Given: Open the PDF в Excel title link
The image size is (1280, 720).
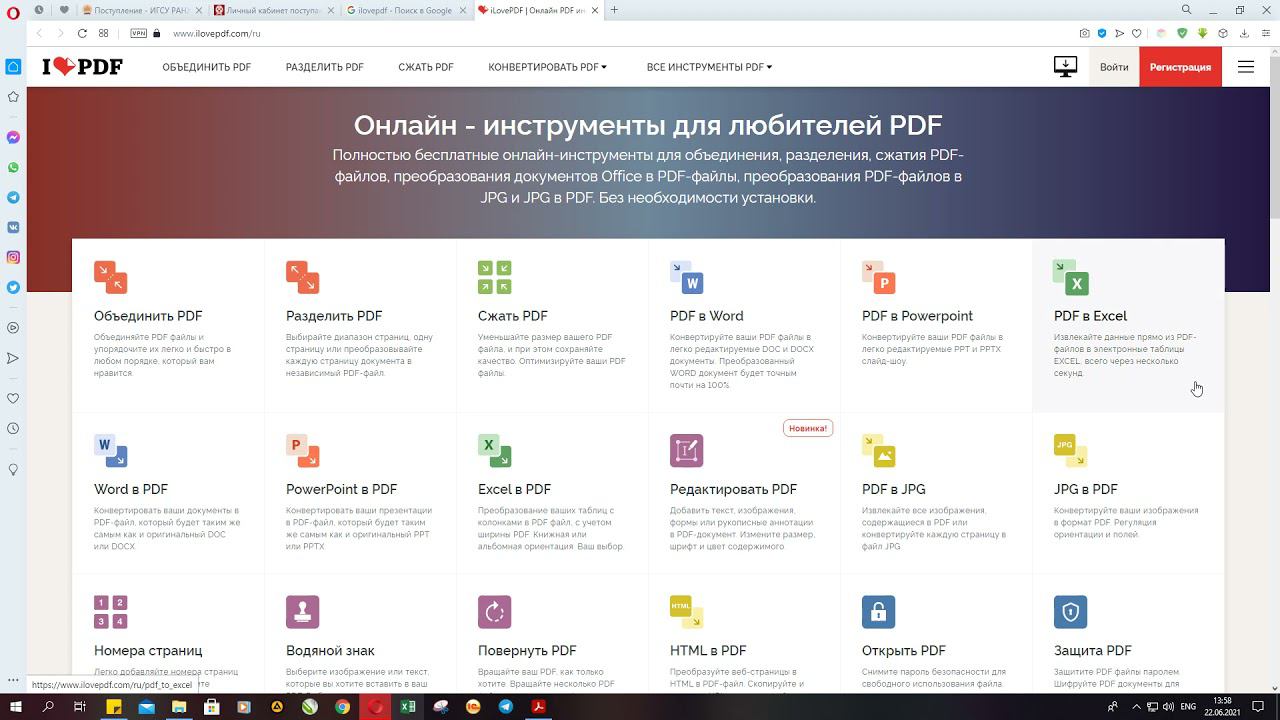Looking at the screenshot, I should [x=1090, y=316].
